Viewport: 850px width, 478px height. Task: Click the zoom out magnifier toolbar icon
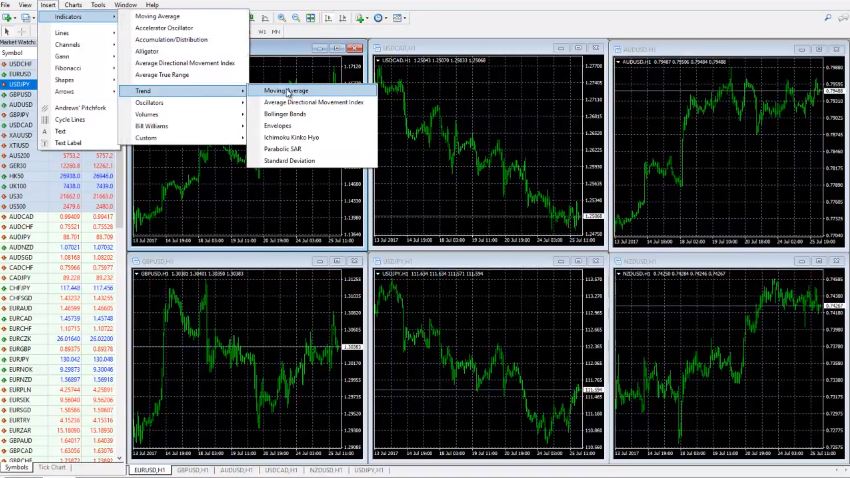click(296, 18)
